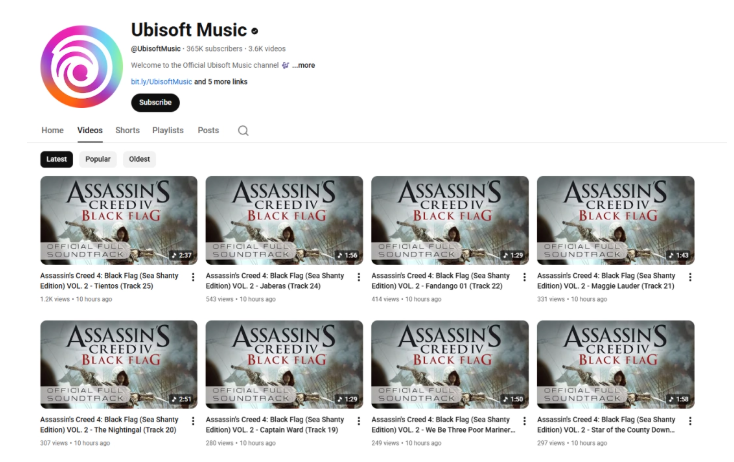Switch to the Shorts tab
This screenshot has height=462, width=734.
click(127, 130)
